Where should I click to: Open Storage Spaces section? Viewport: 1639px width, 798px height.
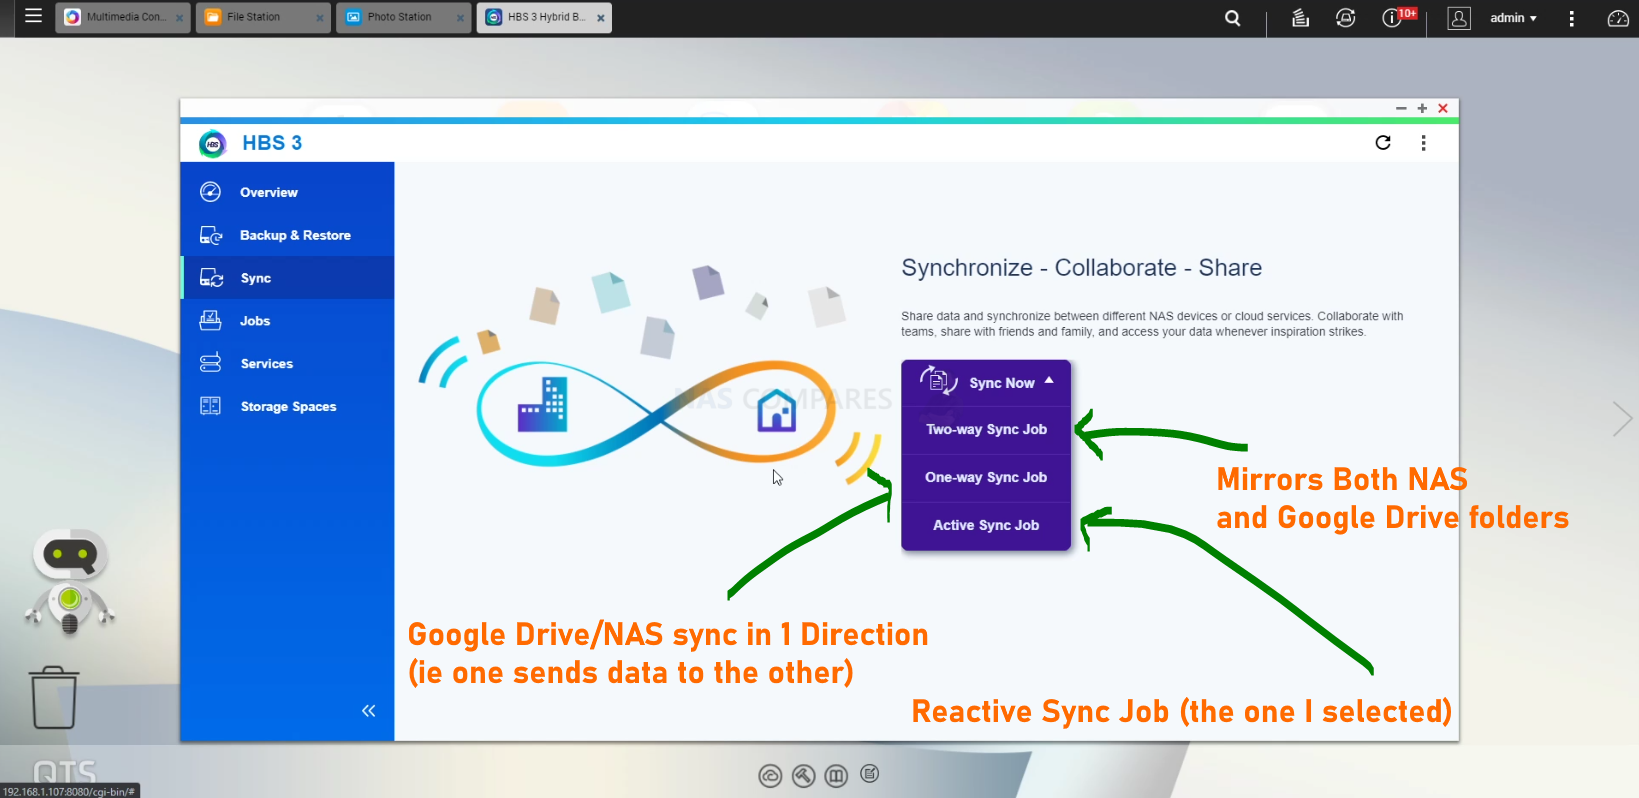[288, 407]
